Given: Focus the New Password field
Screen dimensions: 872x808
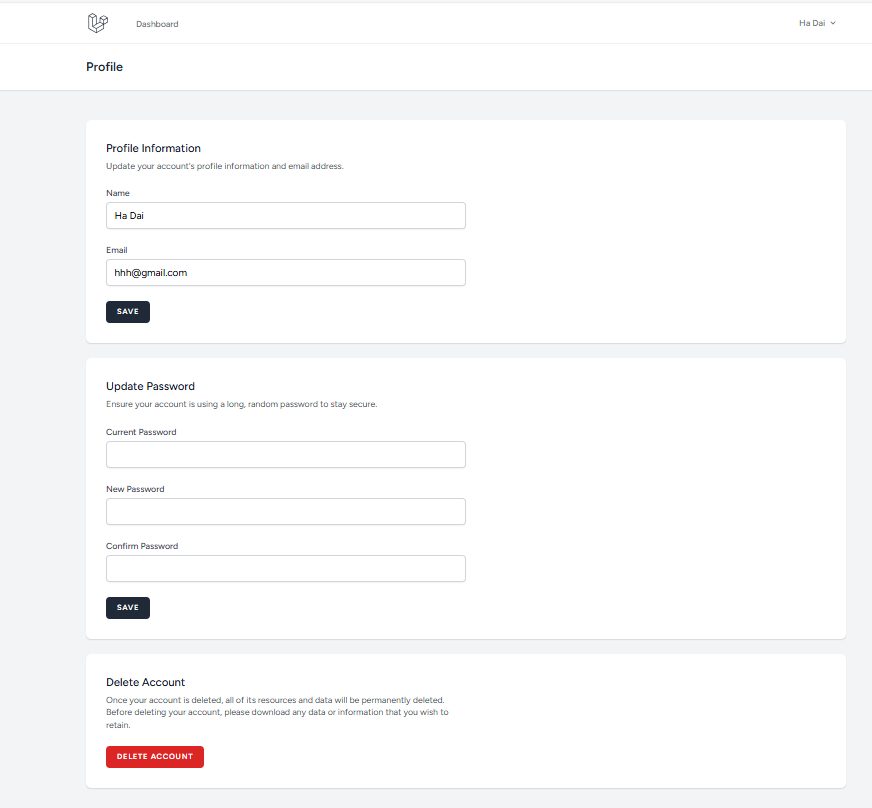Looking at the screenshot, I should pos(286,512).
